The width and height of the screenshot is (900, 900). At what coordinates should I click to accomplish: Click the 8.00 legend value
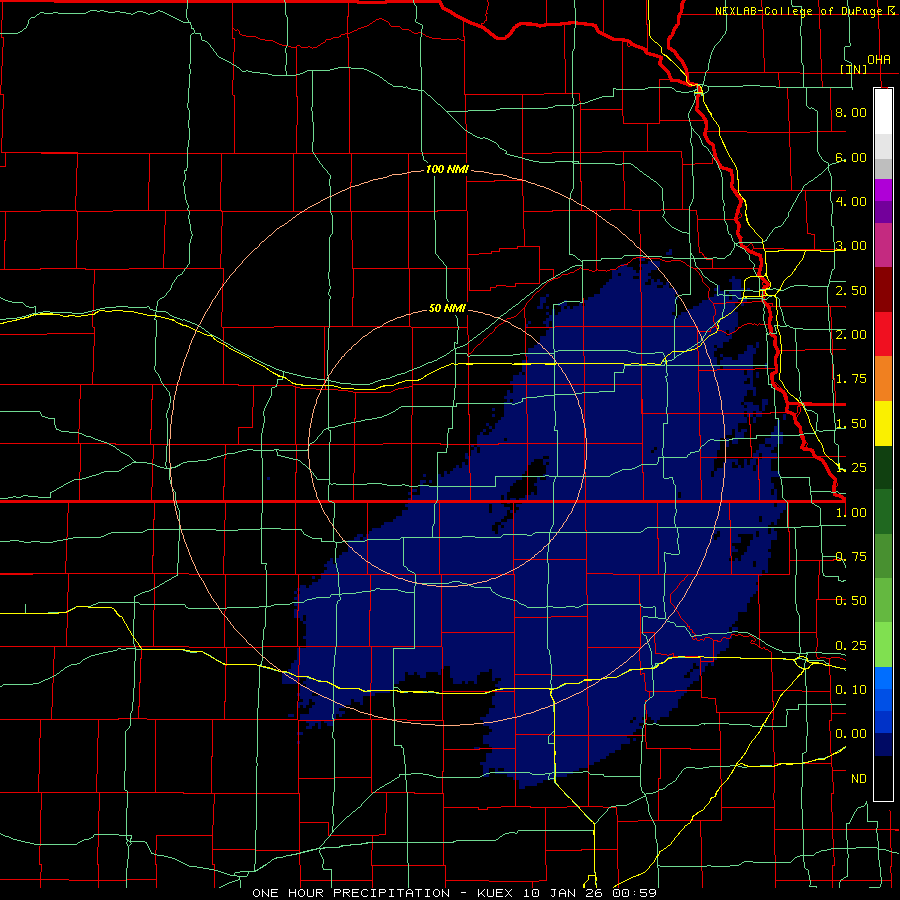click(851, 112)
